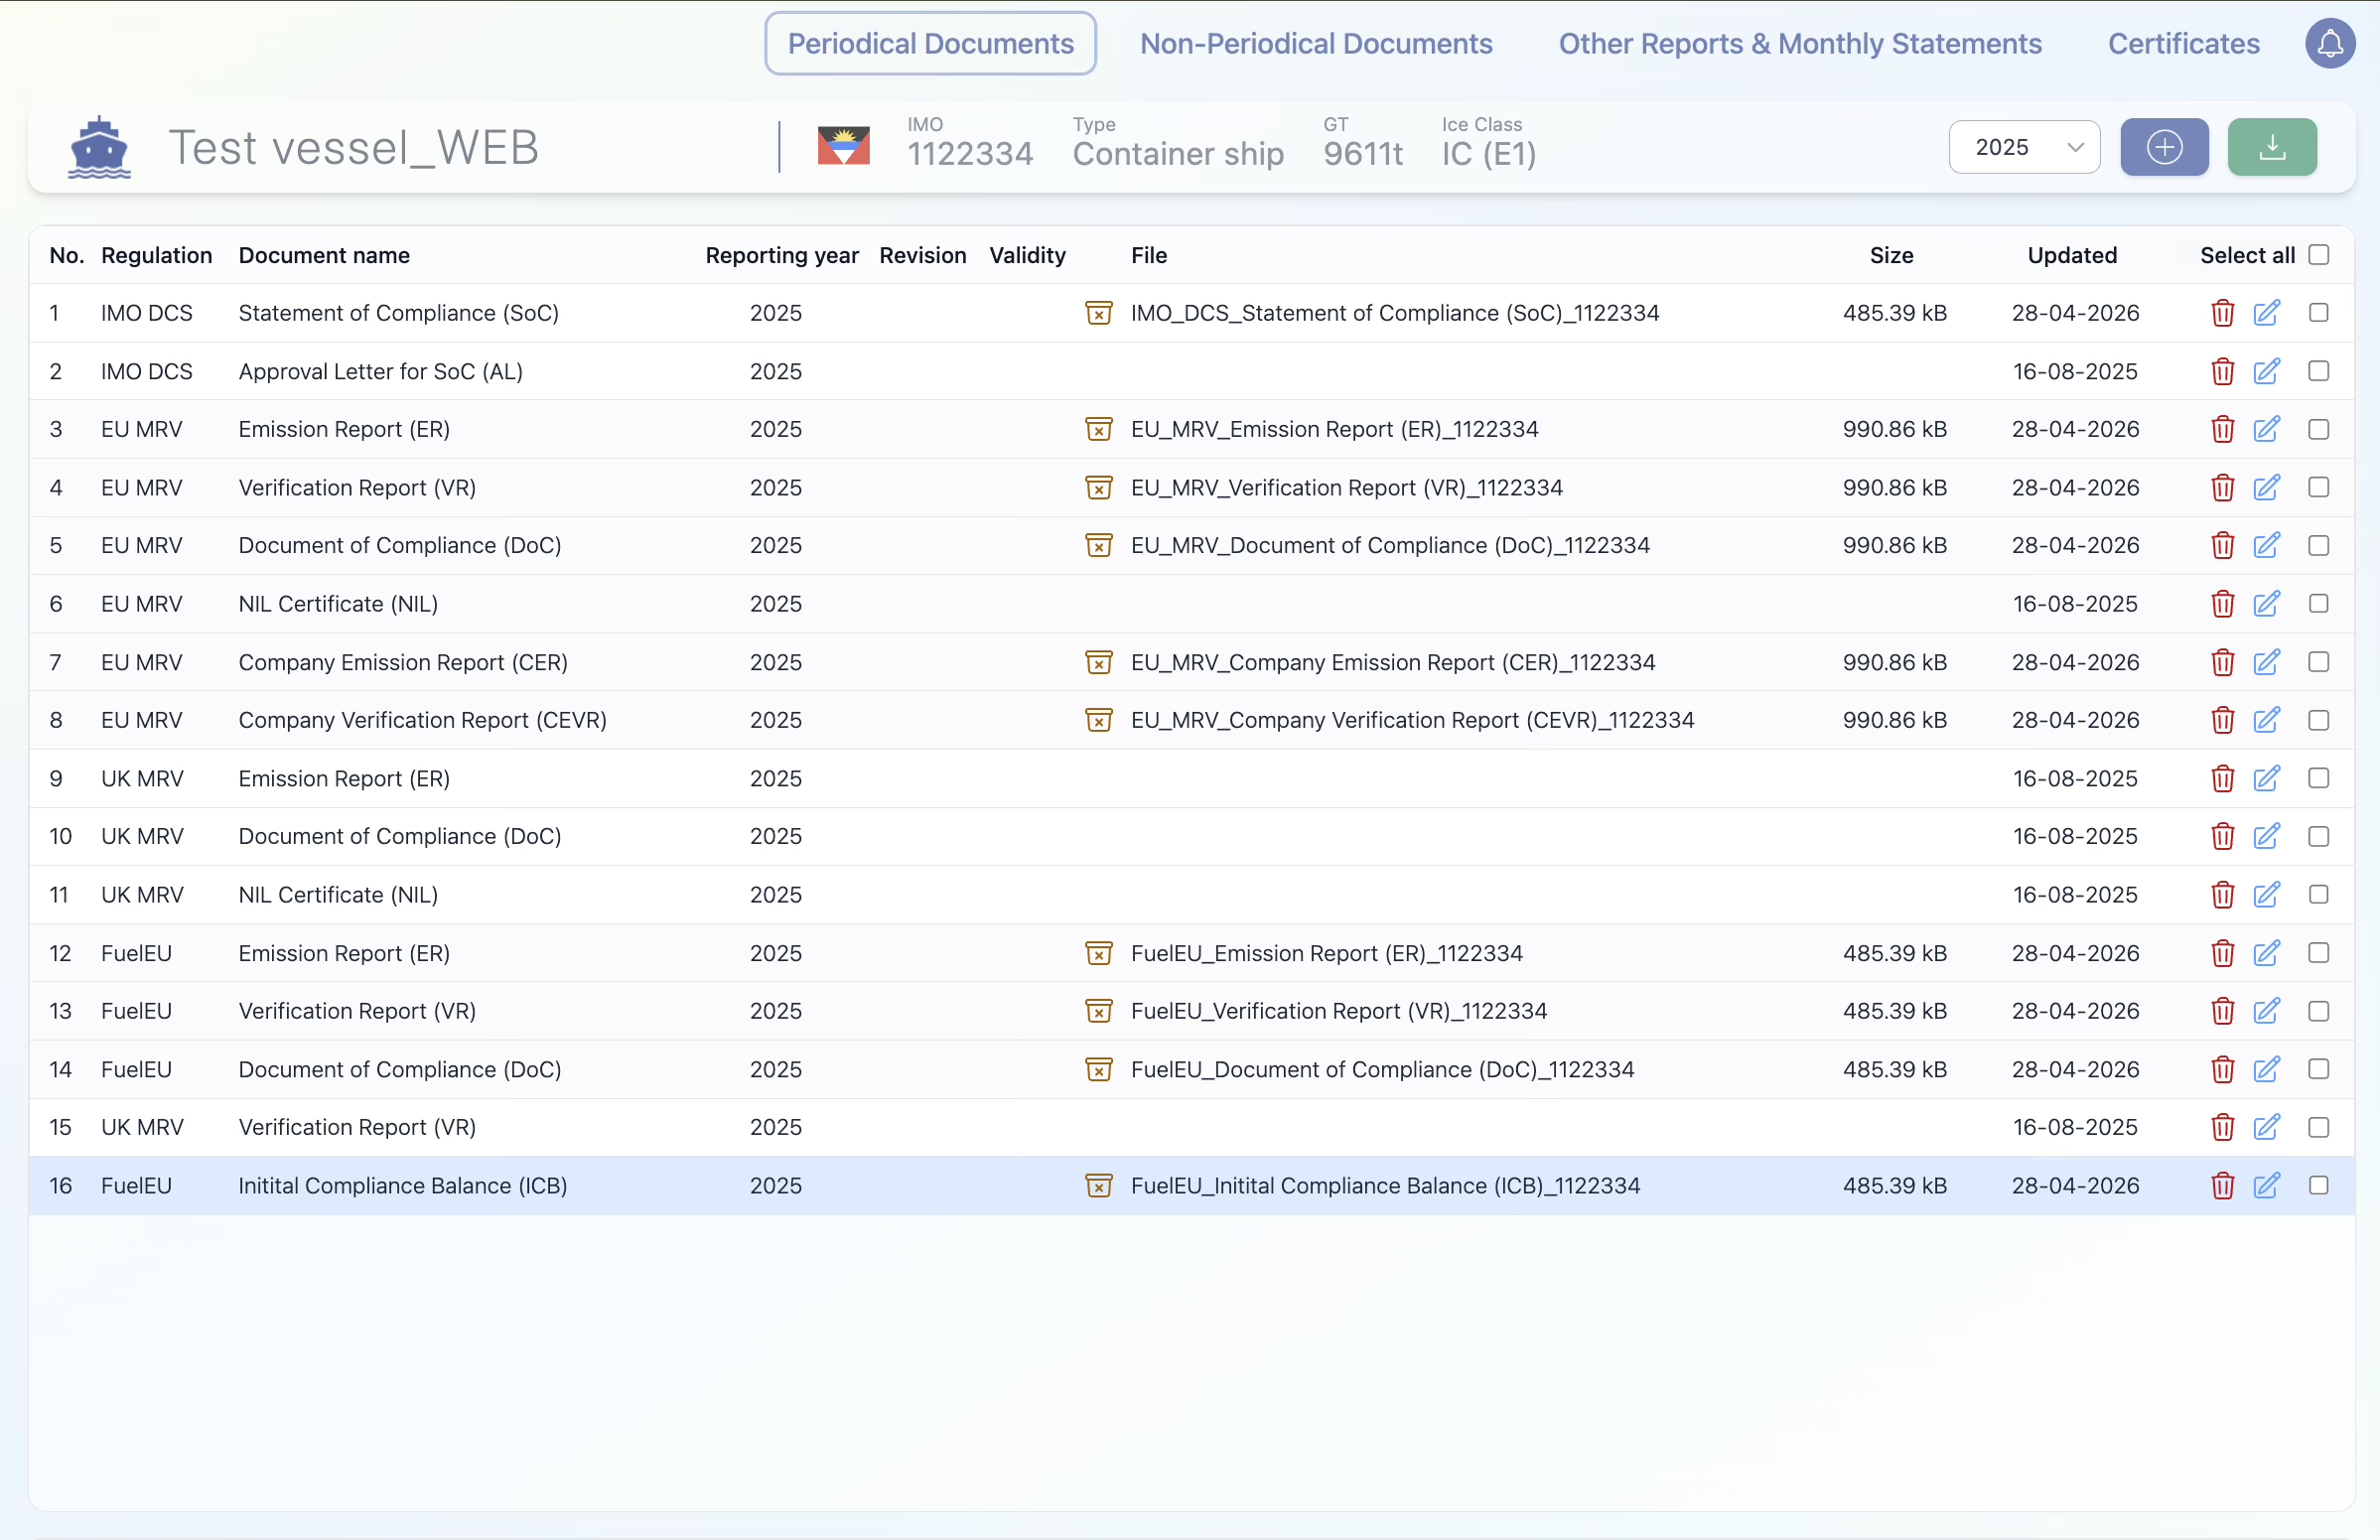Open file EU_MRV_Verification Report (VR)_1122334
2380x1540 pixels.
coord(1346,487)
